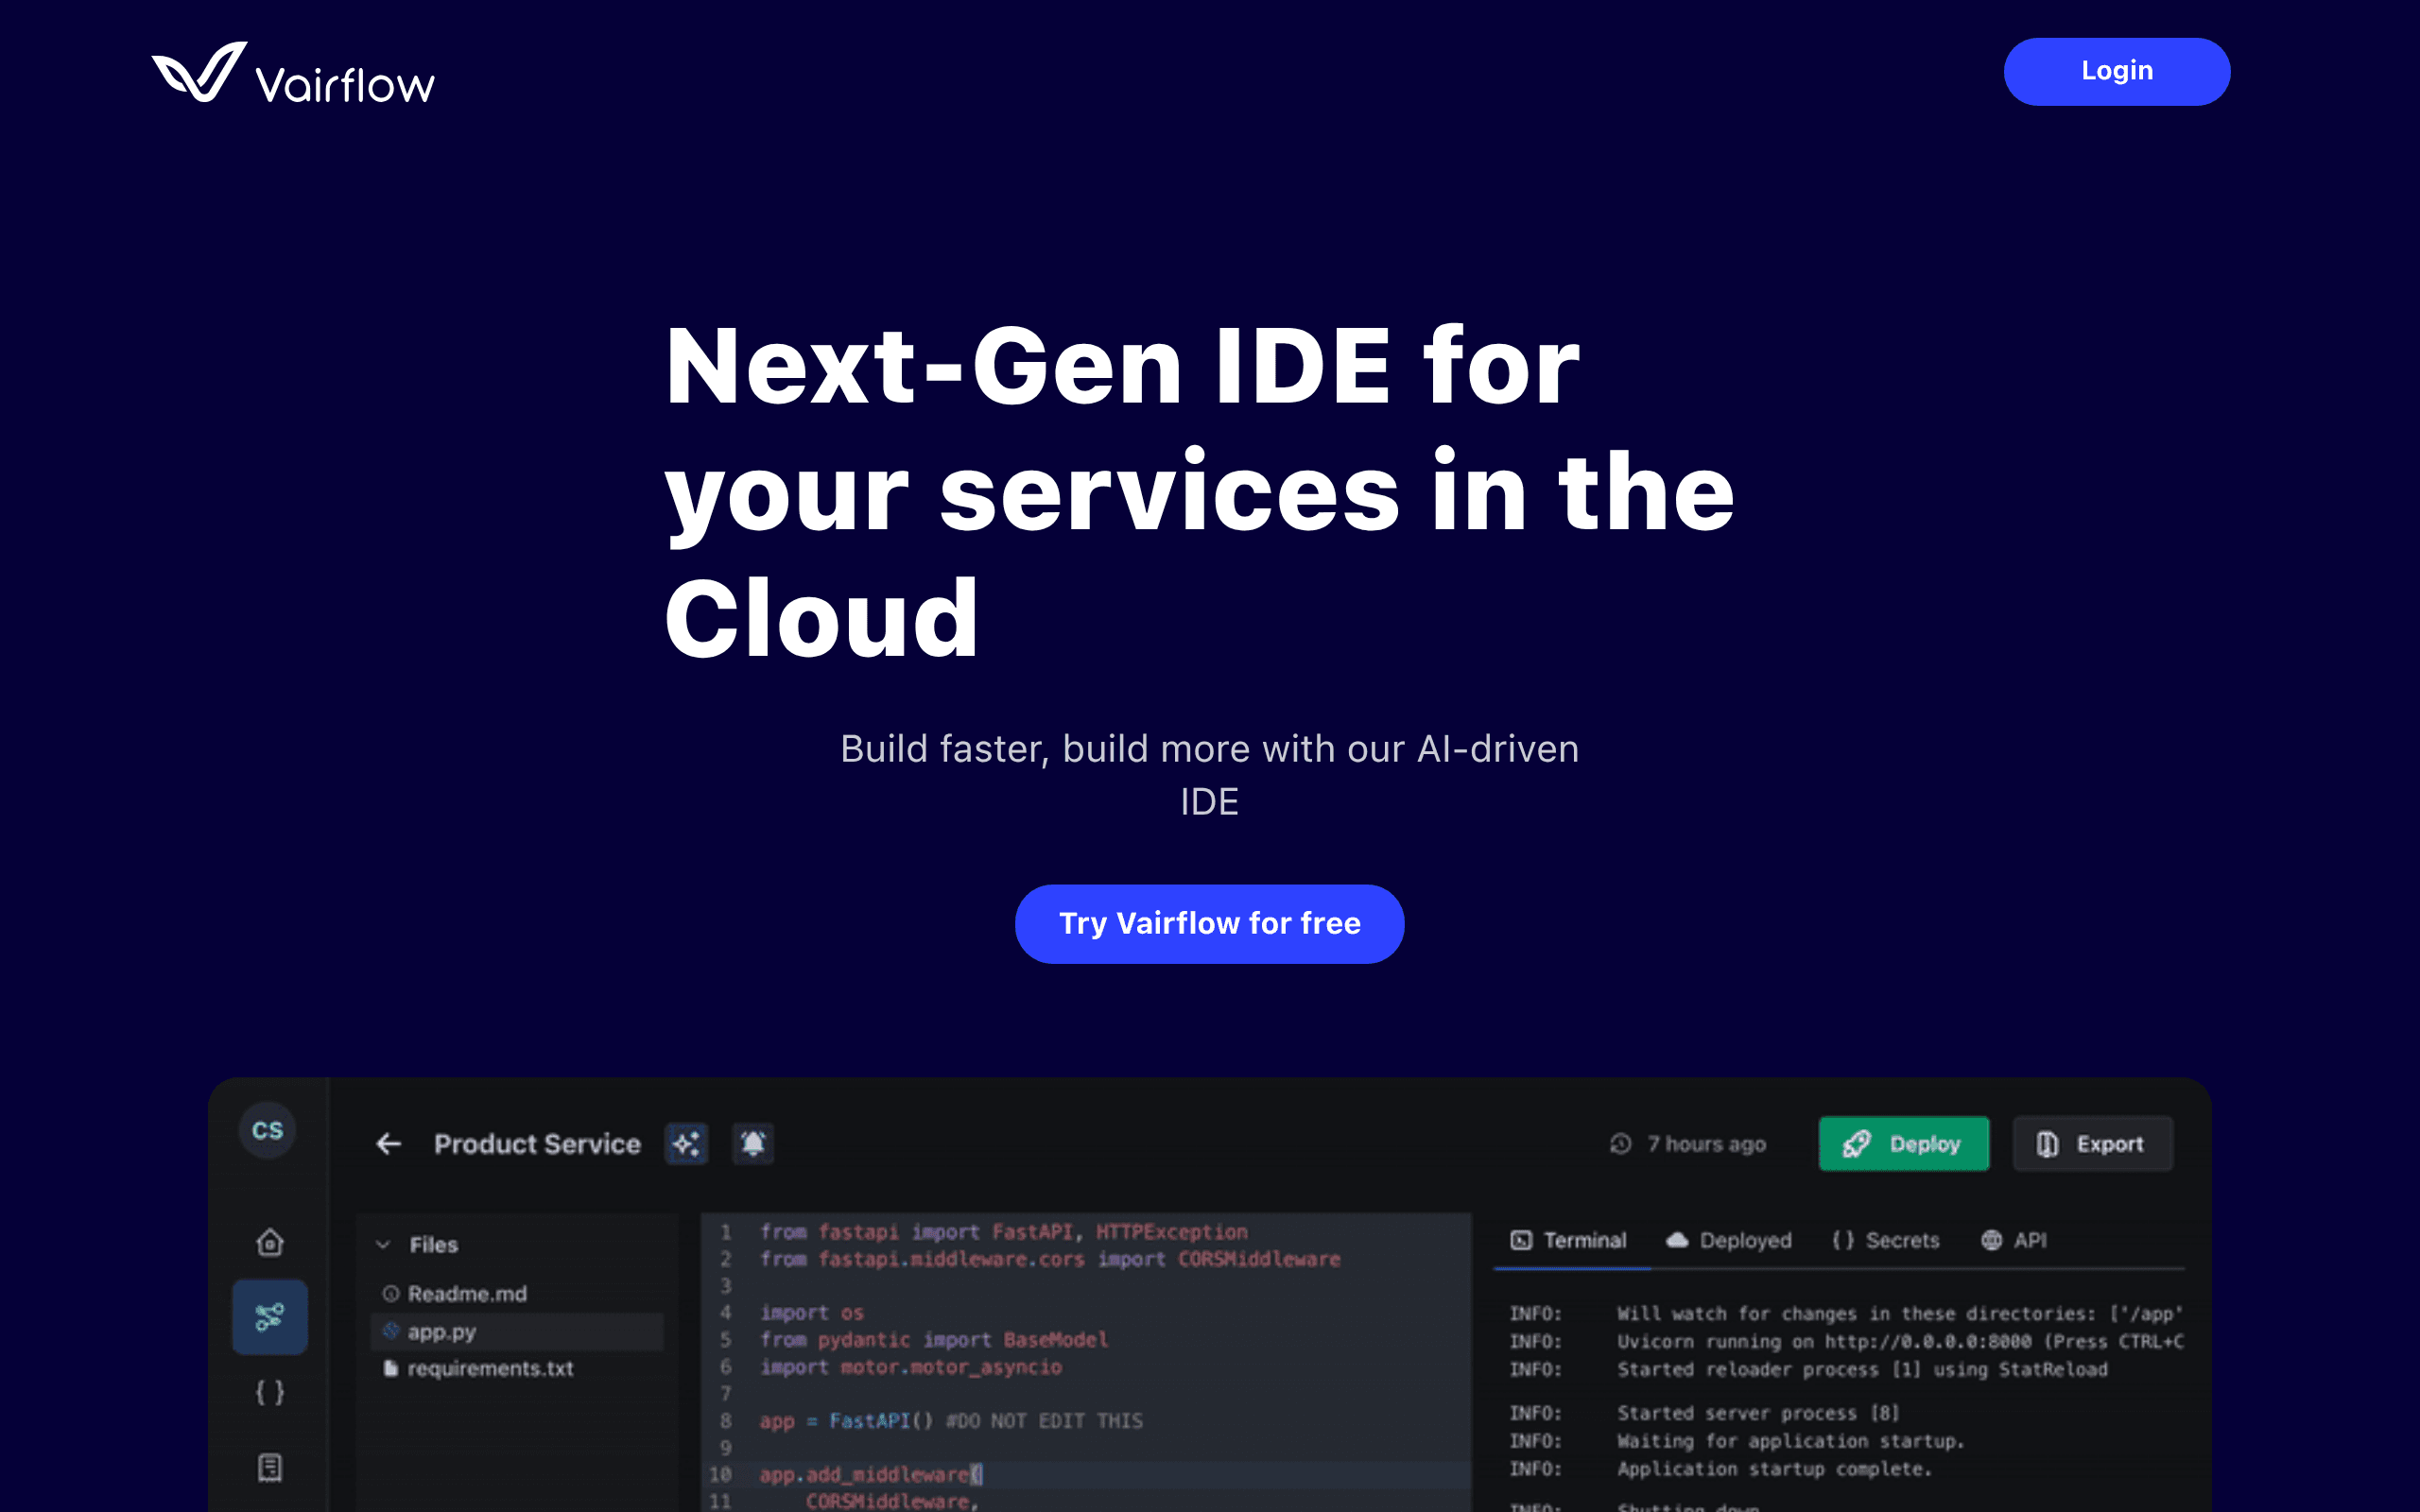Open the Login page
The image size is (2420, 1512).
(2116, 71)
